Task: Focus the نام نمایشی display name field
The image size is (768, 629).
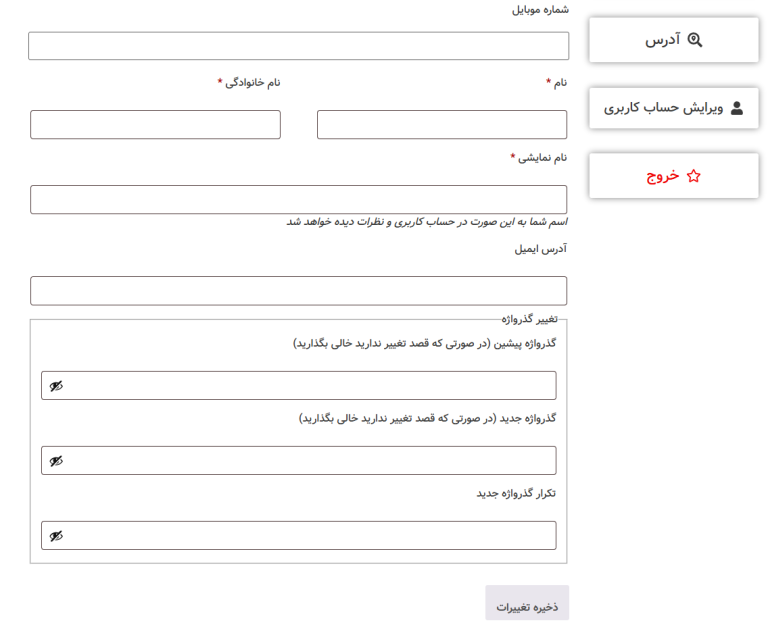Action: tap(299, 199)
